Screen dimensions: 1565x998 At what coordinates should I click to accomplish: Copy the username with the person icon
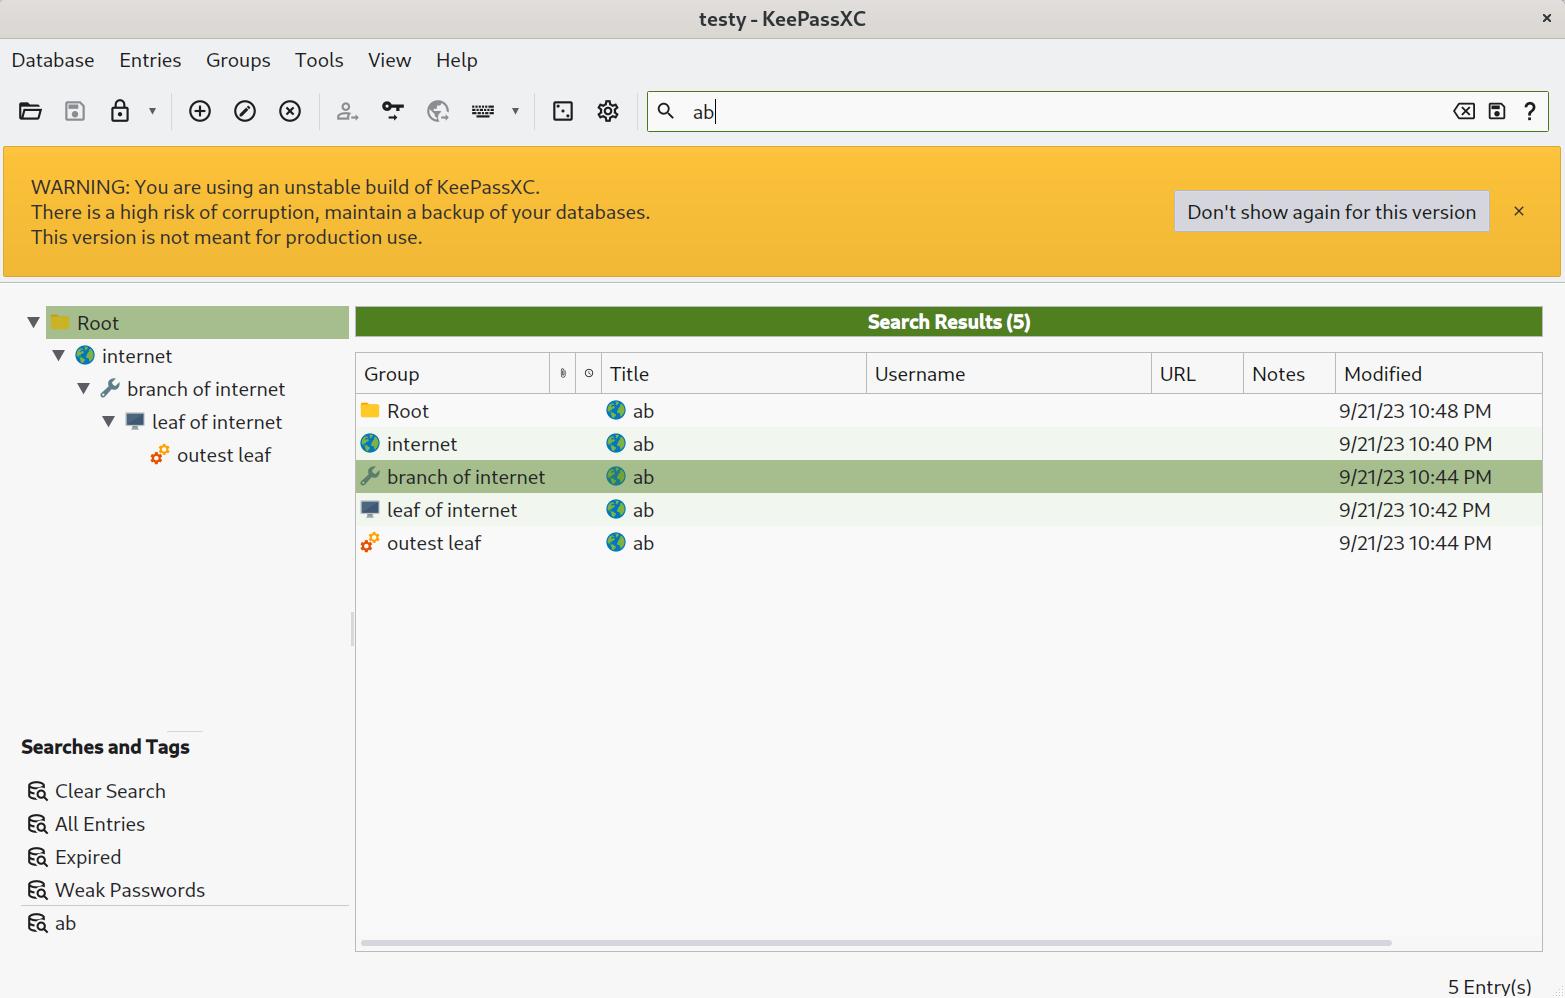pyautogui.click(x=347, y=111)
